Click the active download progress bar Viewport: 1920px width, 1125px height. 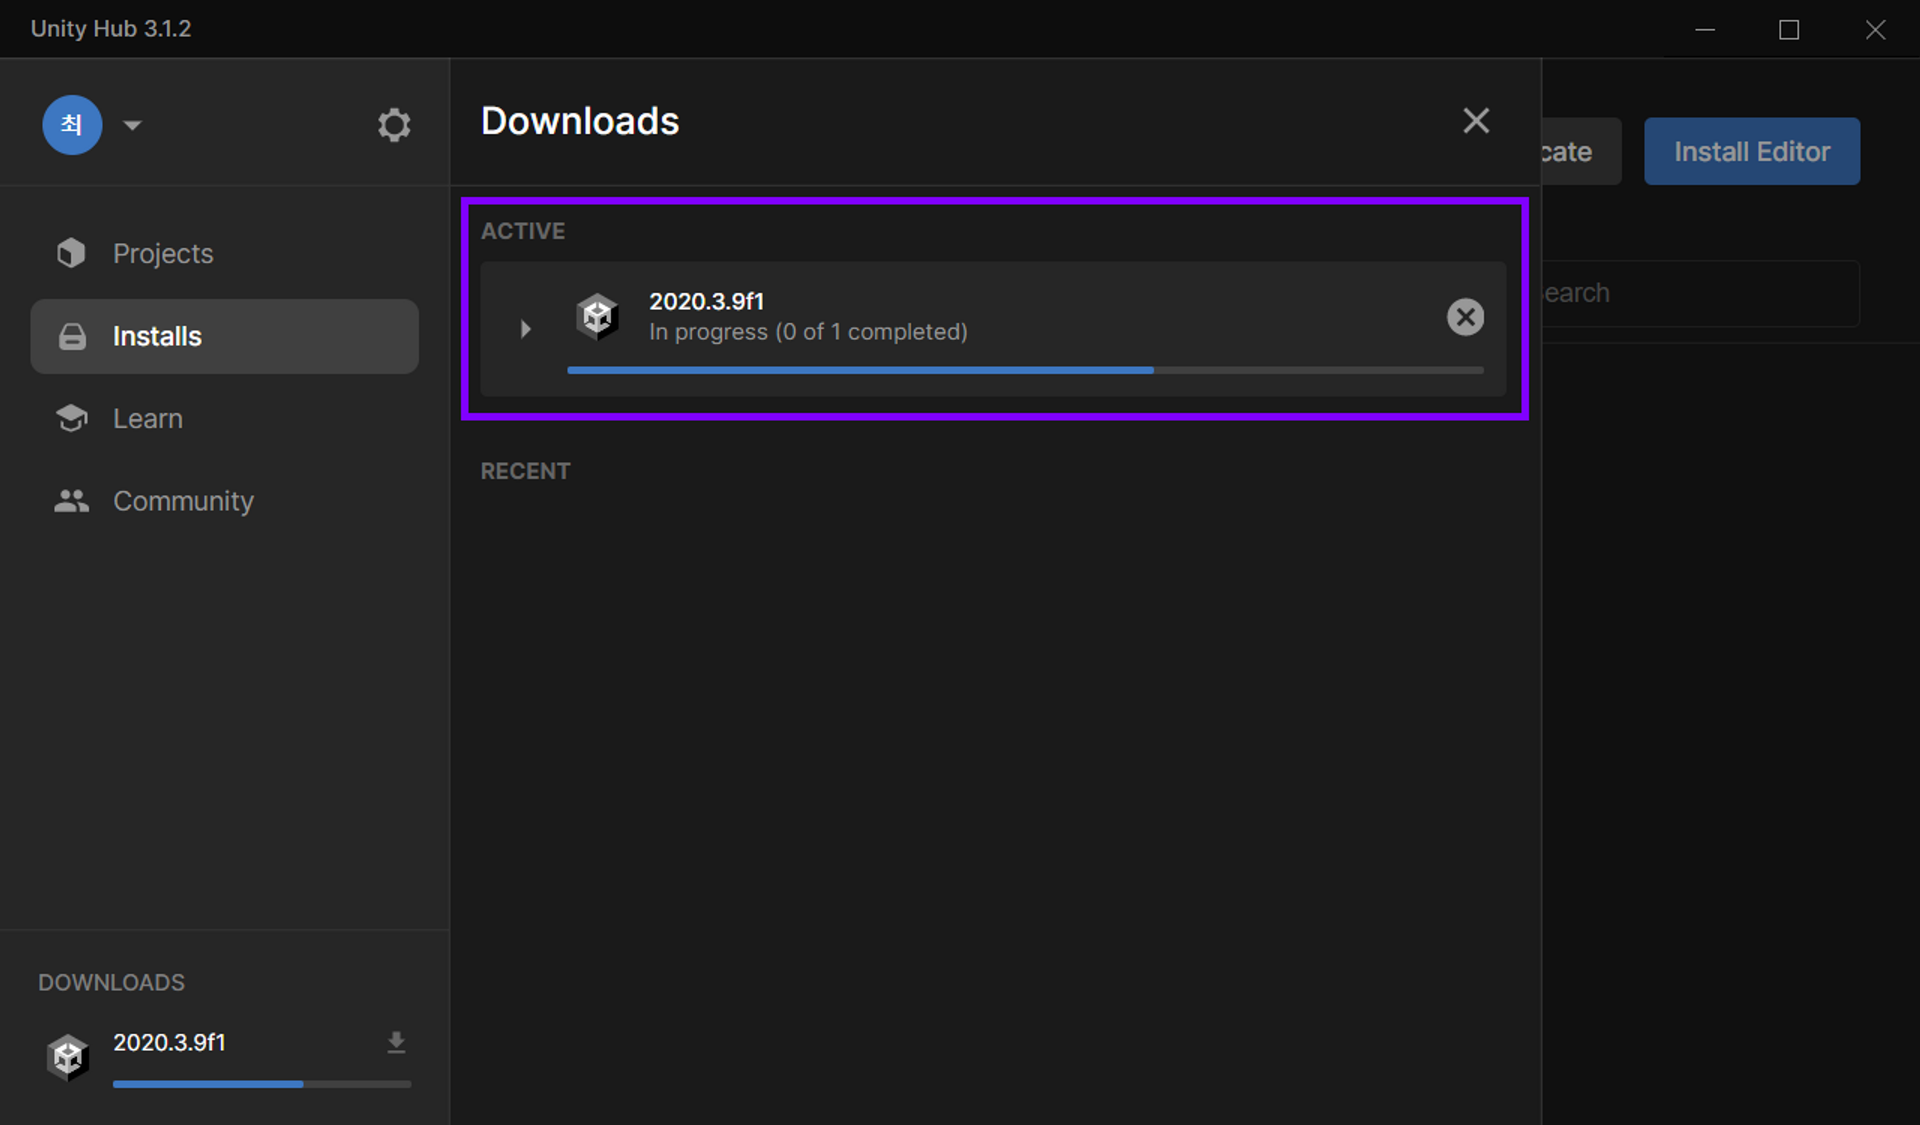[x=1025, y=370]
